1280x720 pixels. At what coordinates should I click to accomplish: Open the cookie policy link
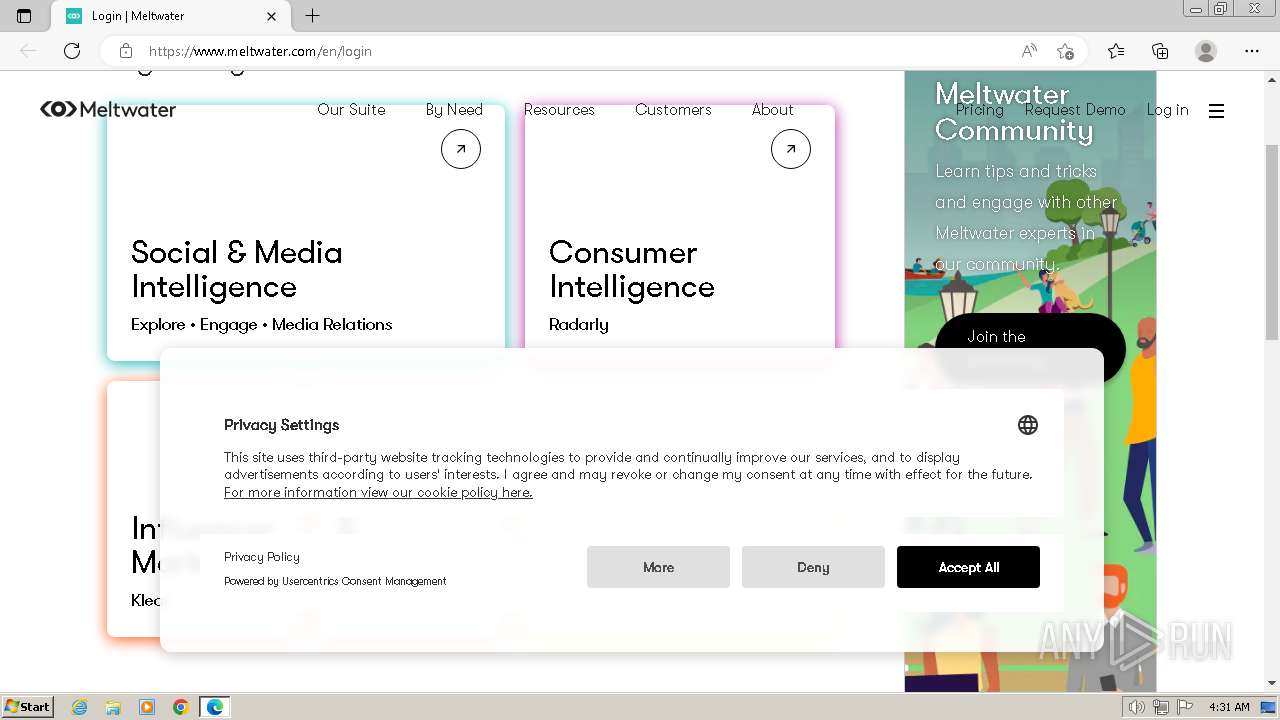378,492
